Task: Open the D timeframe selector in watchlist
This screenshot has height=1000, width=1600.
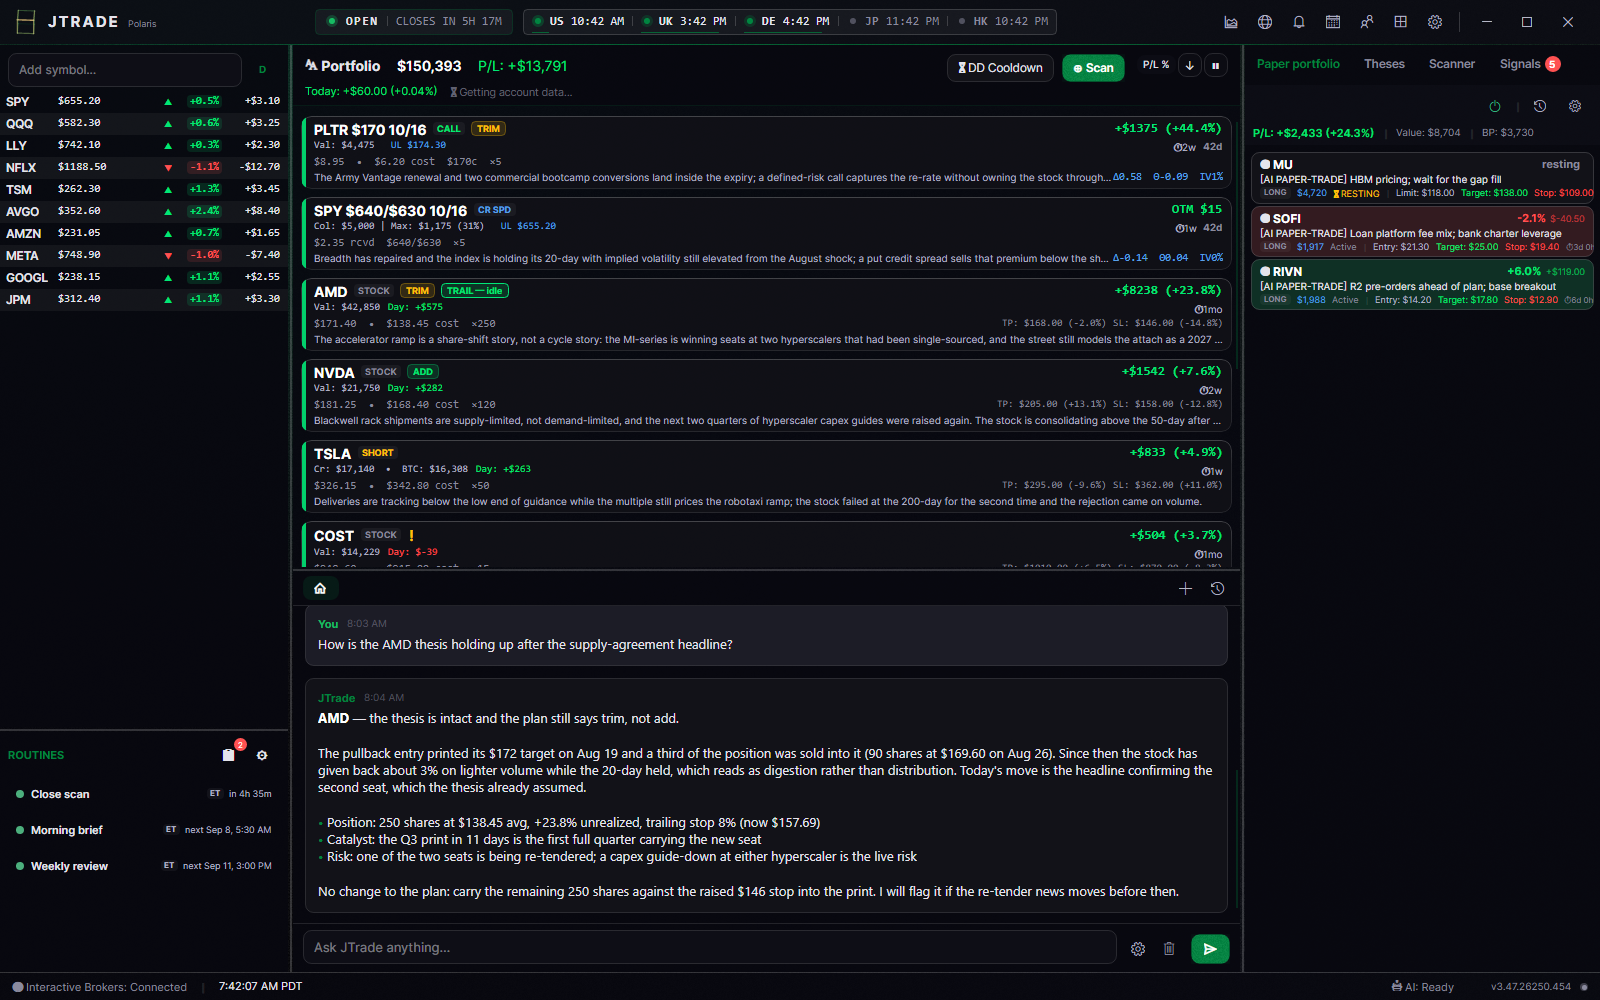Action: pos(263,70)
